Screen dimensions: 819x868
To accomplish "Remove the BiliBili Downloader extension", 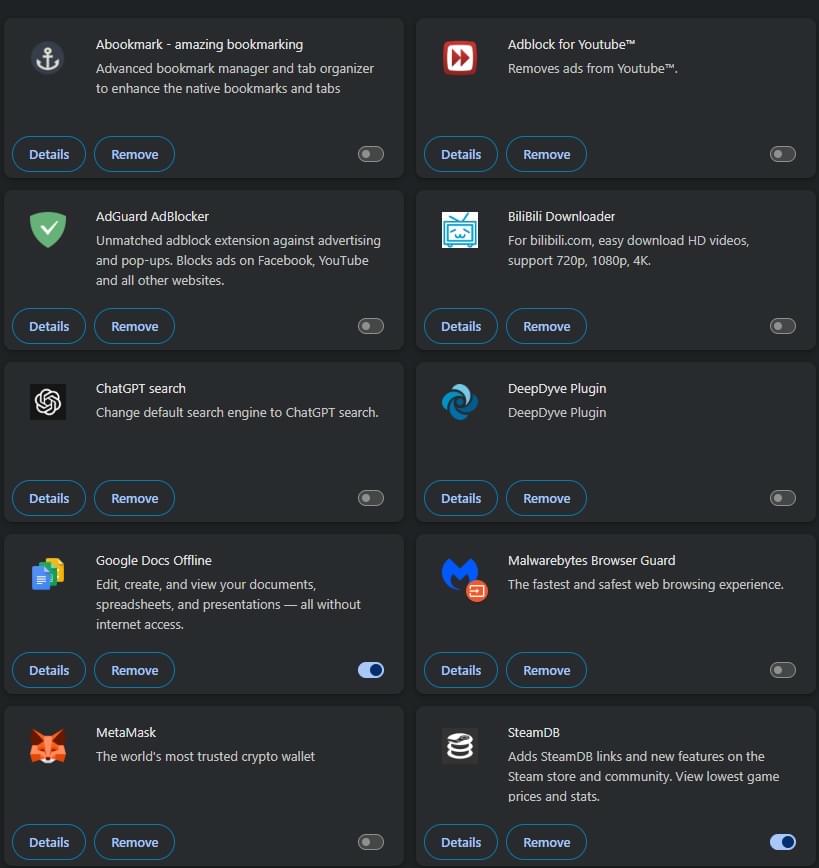I will (x=546, y=326).
